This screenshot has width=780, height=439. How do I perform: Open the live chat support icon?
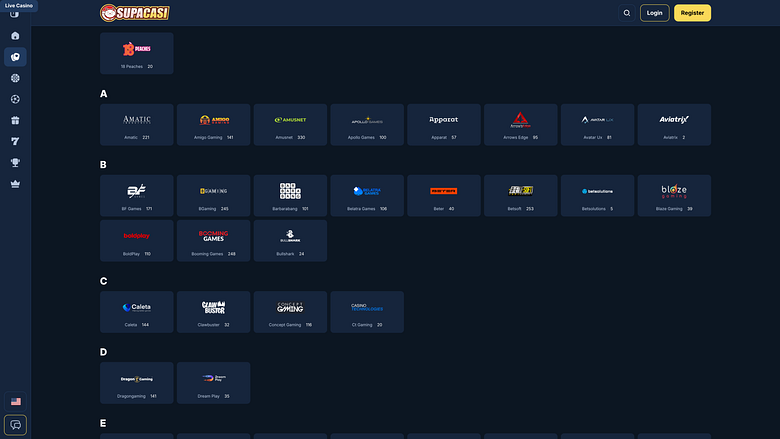coord(15,425)
